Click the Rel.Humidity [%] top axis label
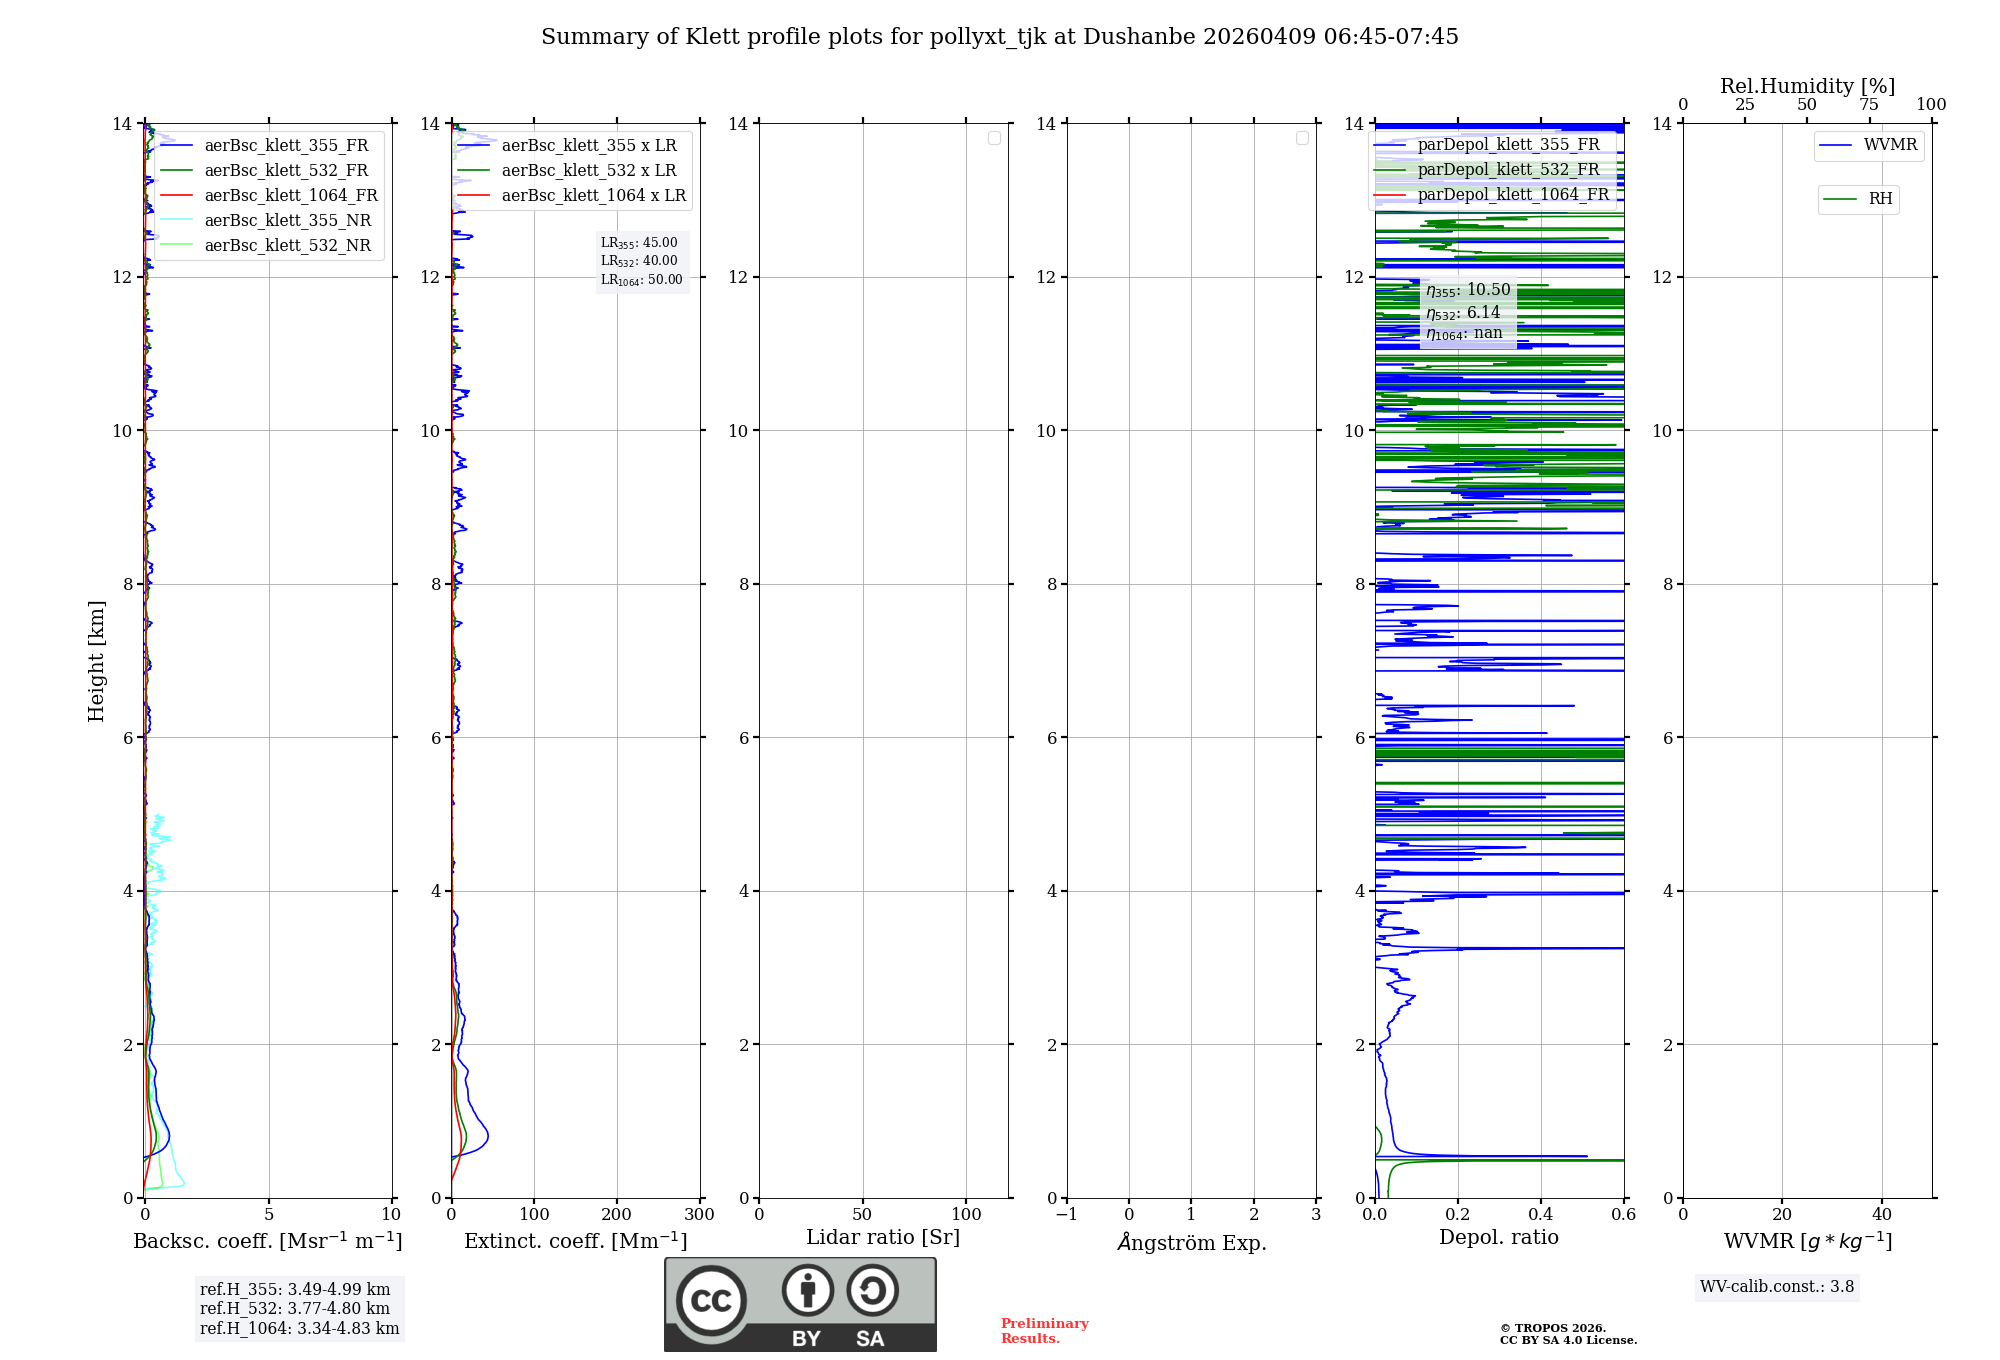Screen dimensions: 2000x1360 pos(1807,86)
